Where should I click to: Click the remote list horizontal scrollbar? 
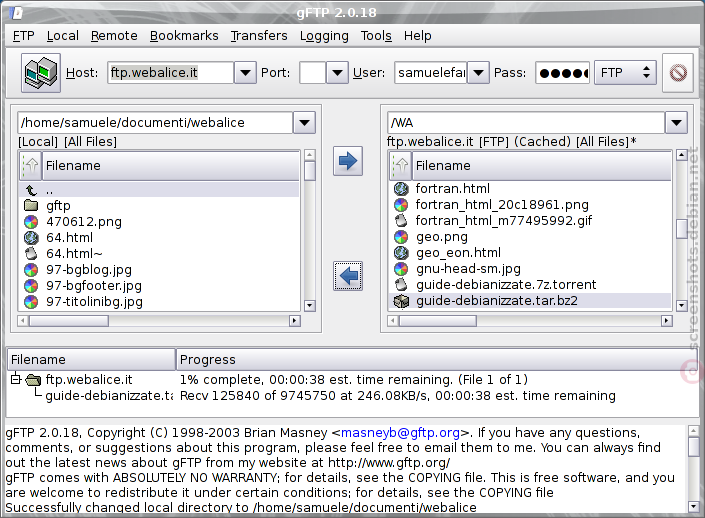pyautogui.click(x=530, y=321)
